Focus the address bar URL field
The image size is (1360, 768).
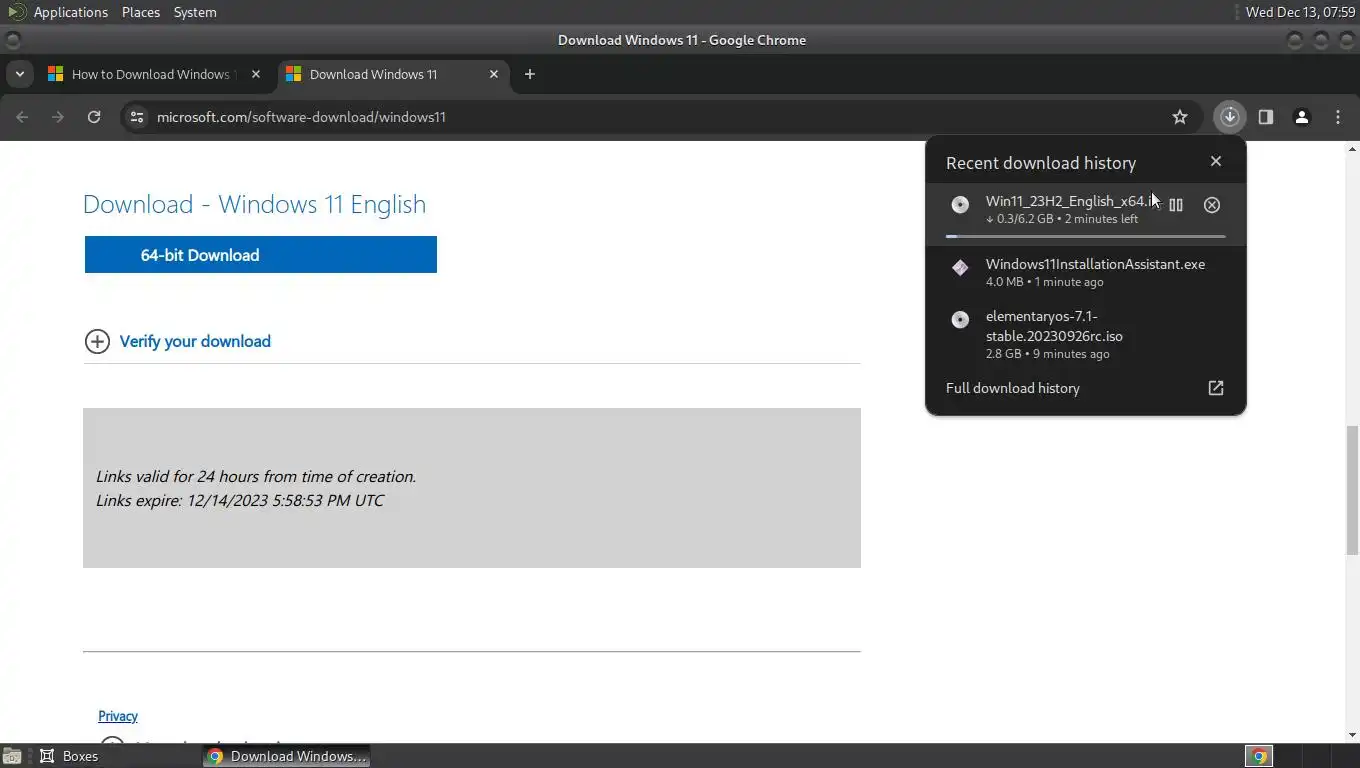660,117
